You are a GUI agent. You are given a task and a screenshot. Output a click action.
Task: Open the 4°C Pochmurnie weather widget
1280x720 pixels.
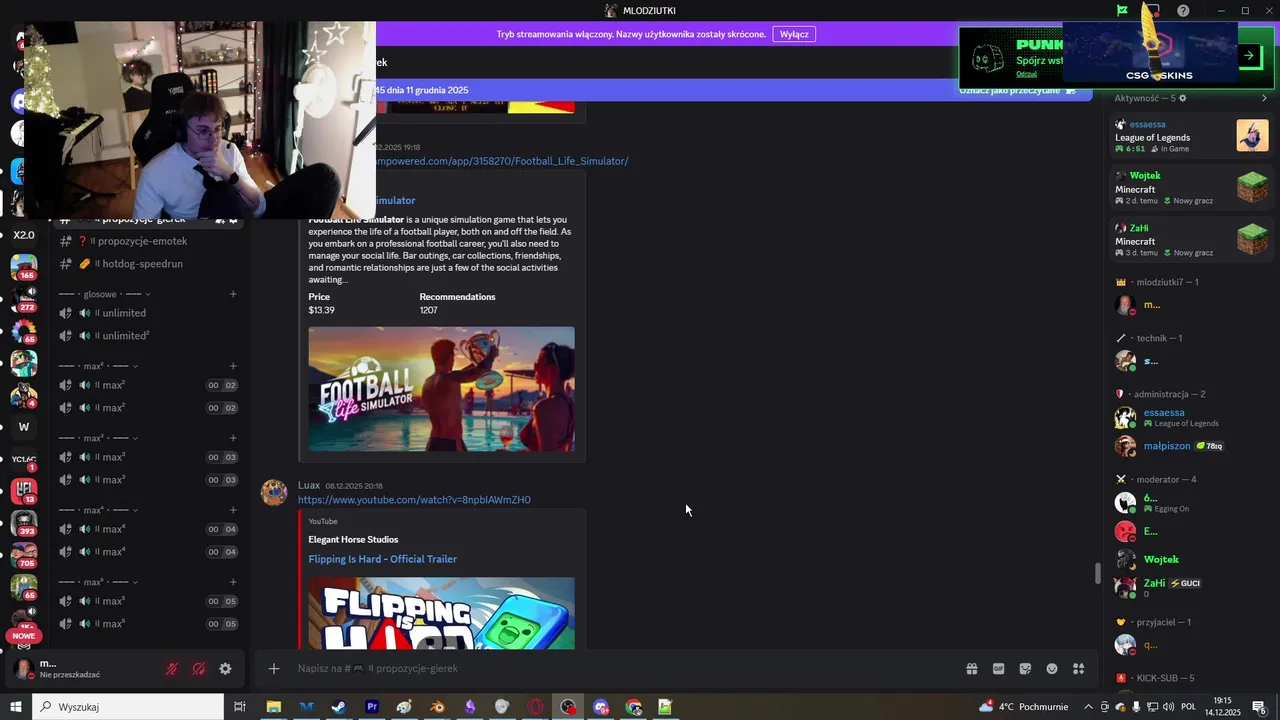(x=1025, y=707)
